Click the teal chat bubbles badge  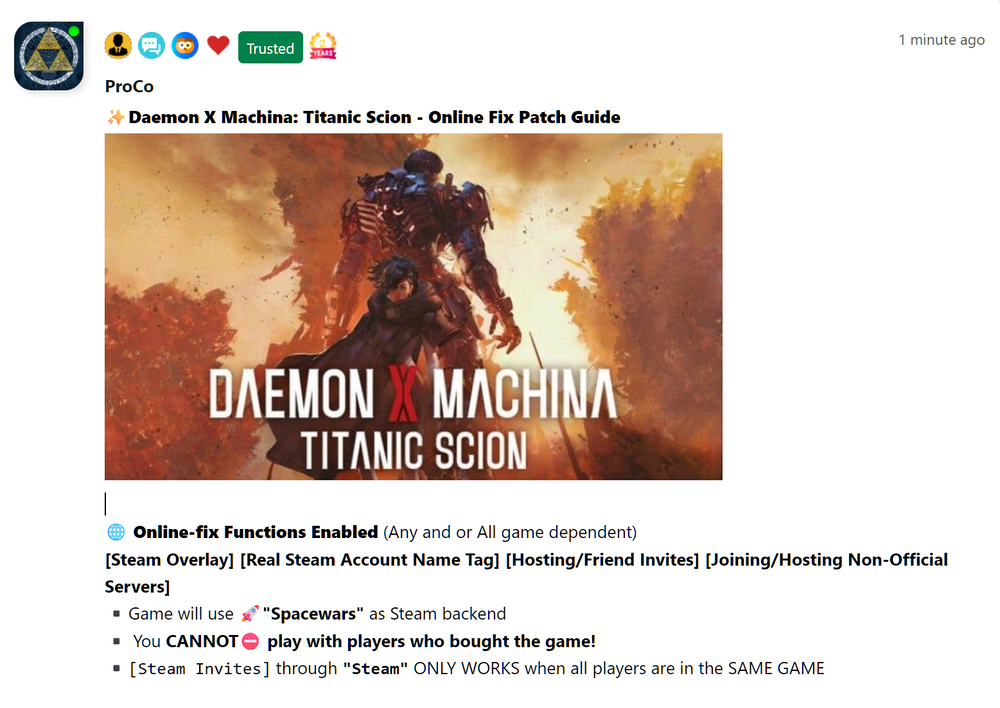click(151, 45)
